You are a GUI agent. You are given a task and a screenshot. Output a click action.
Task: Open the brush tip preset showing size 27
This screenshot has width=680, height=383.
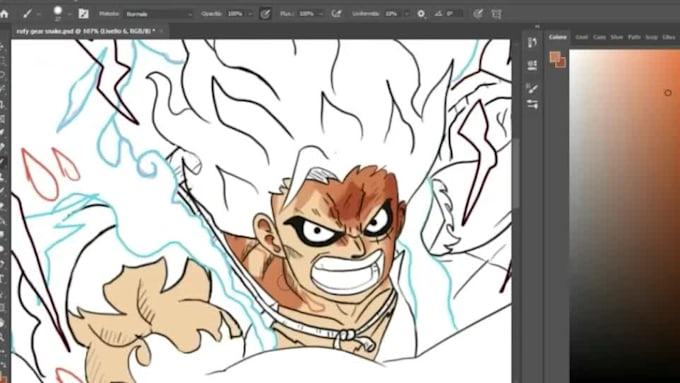[x=57, y=13]
